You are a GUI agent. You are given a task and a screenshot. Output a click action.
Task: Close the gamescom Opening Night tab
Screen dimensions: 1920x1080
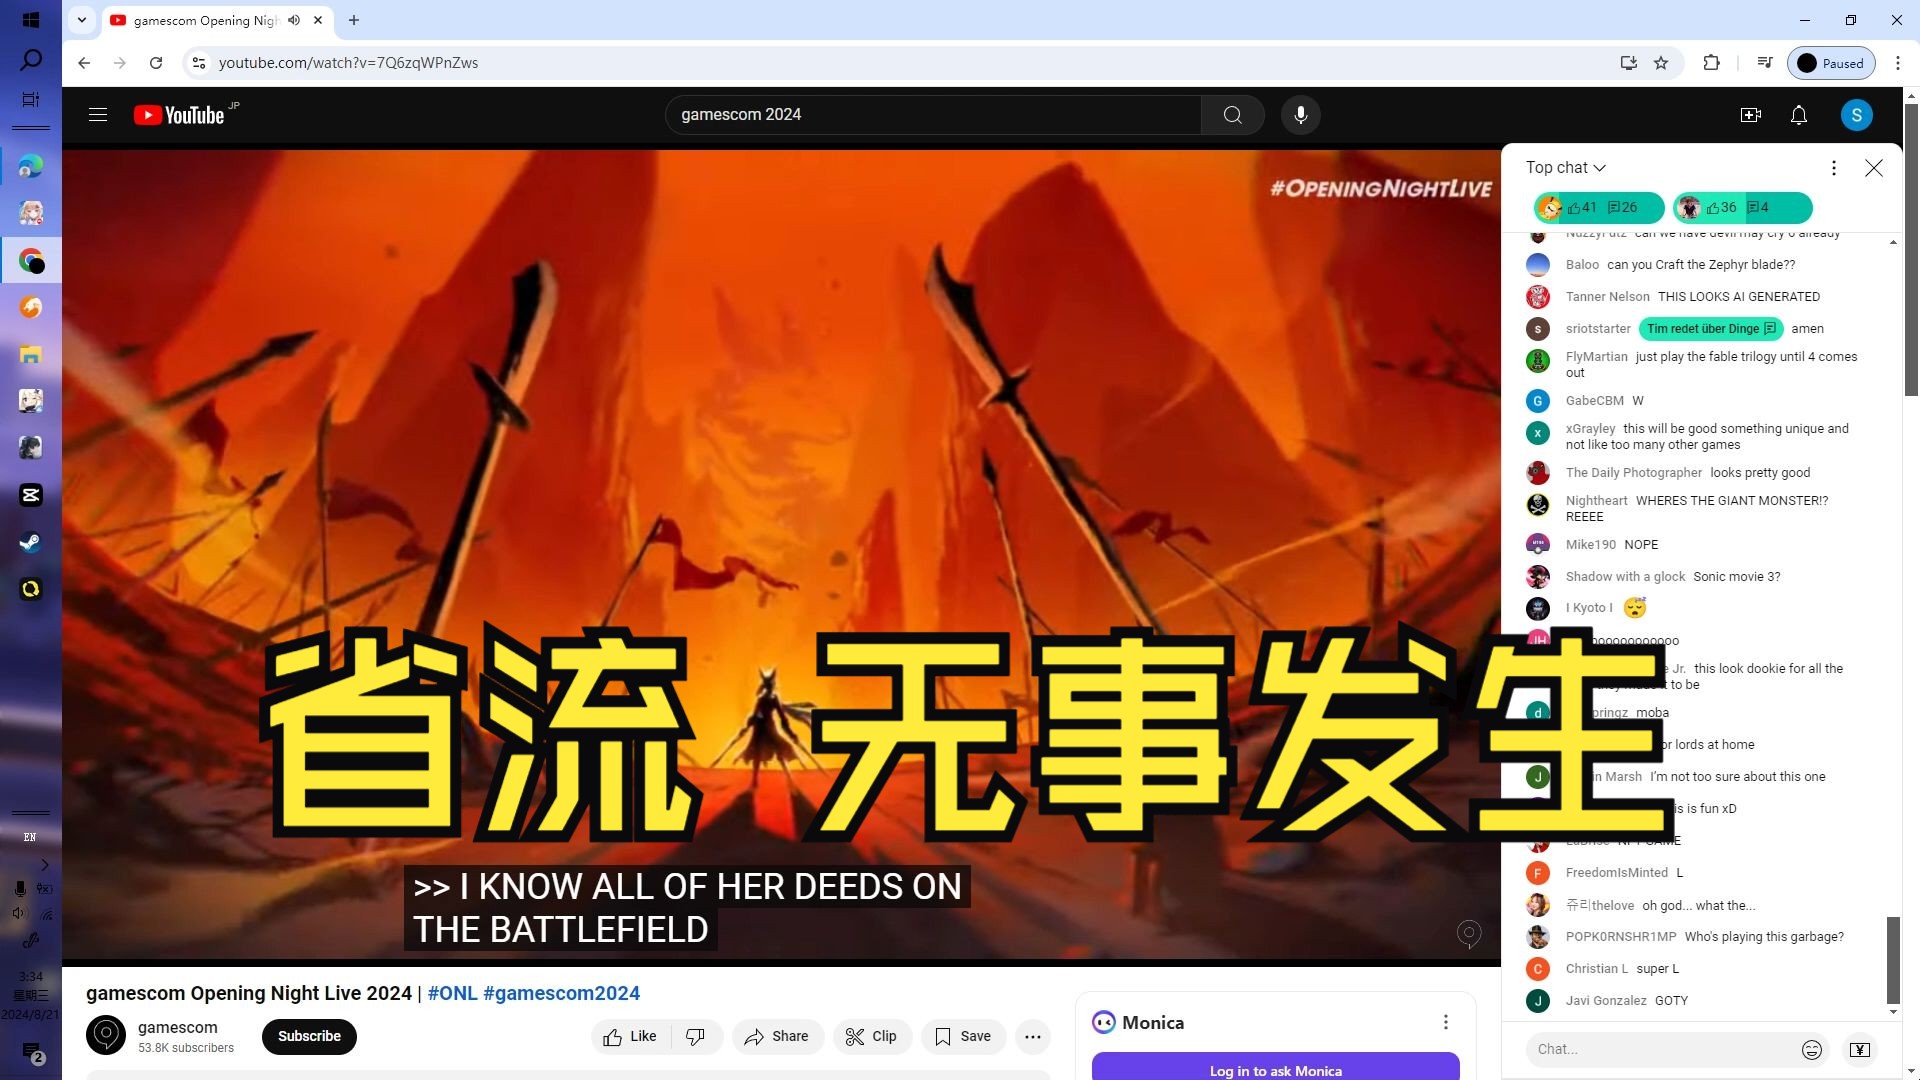pyautogui.click(x=318, y=20)
